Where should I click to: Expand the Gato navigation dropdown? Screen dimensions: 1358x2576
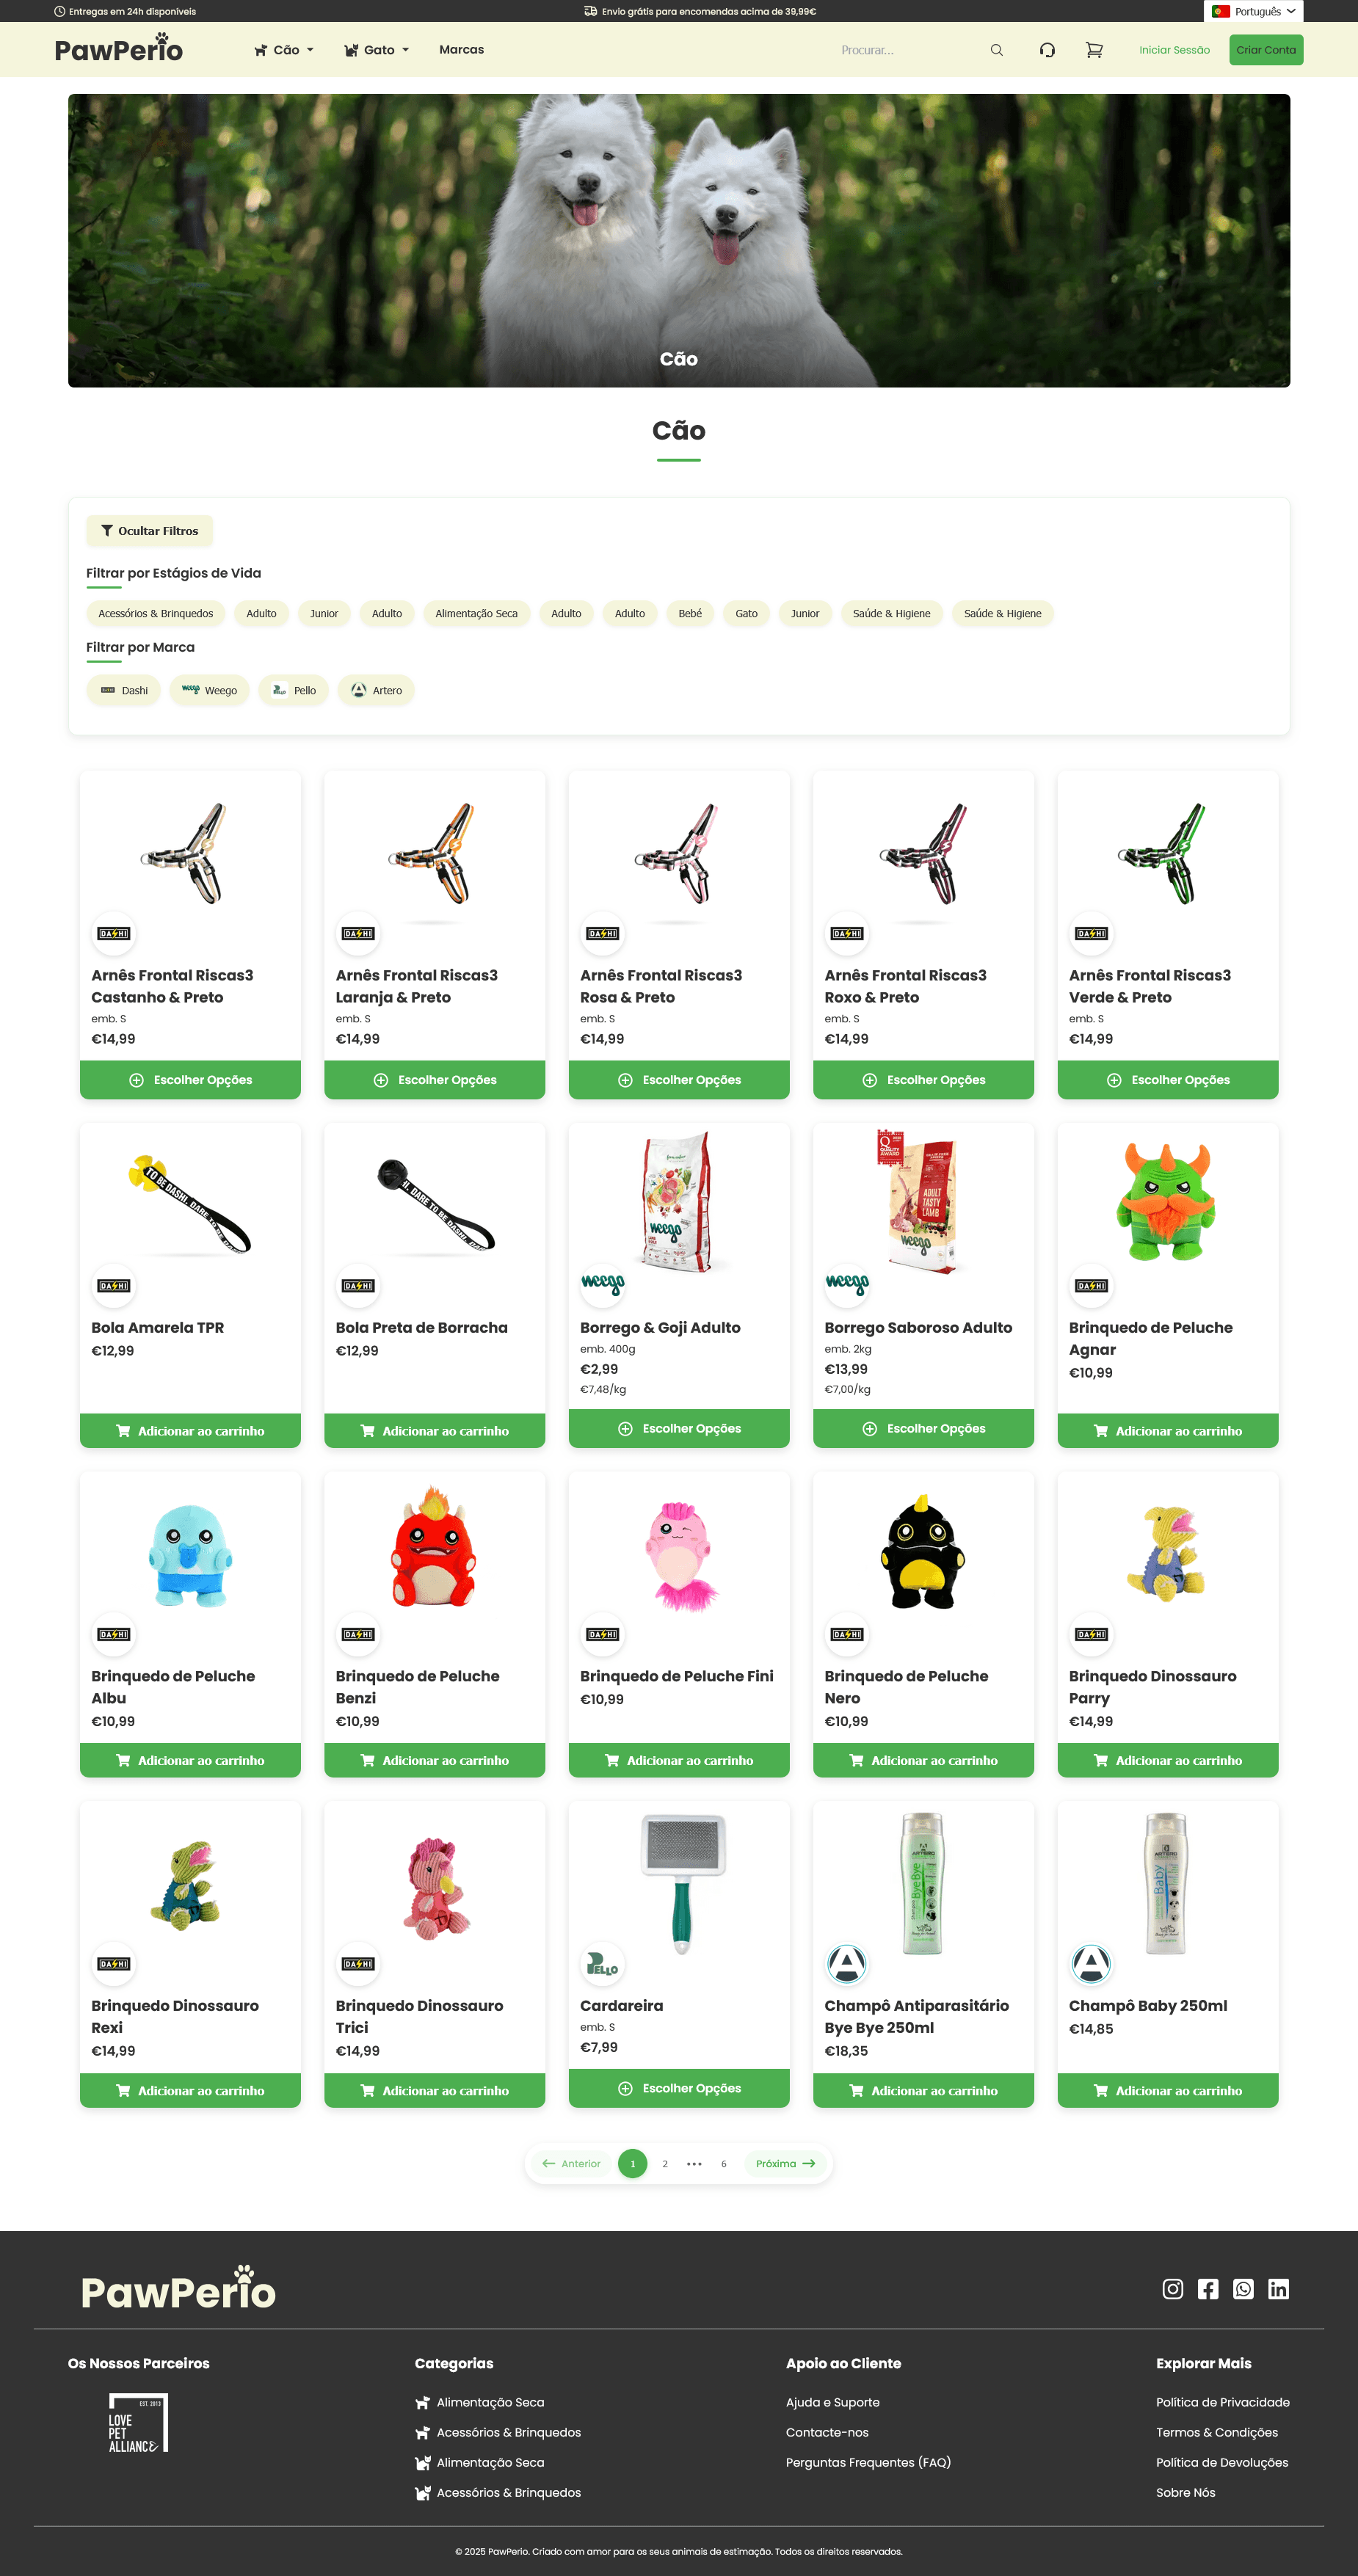(376, 50)
